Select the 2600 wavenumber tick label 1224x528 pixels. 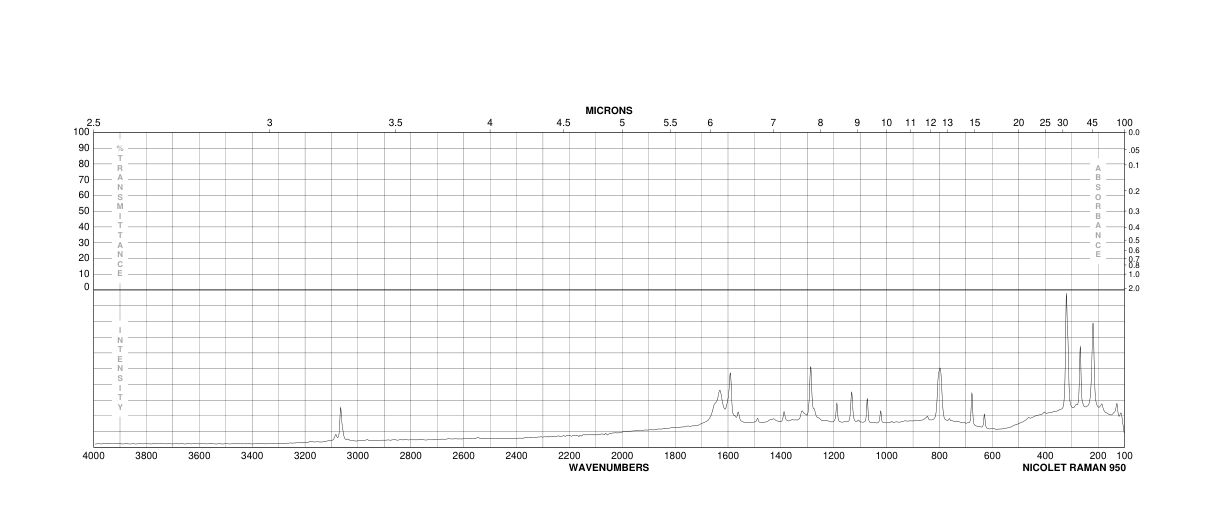(463, 456)
